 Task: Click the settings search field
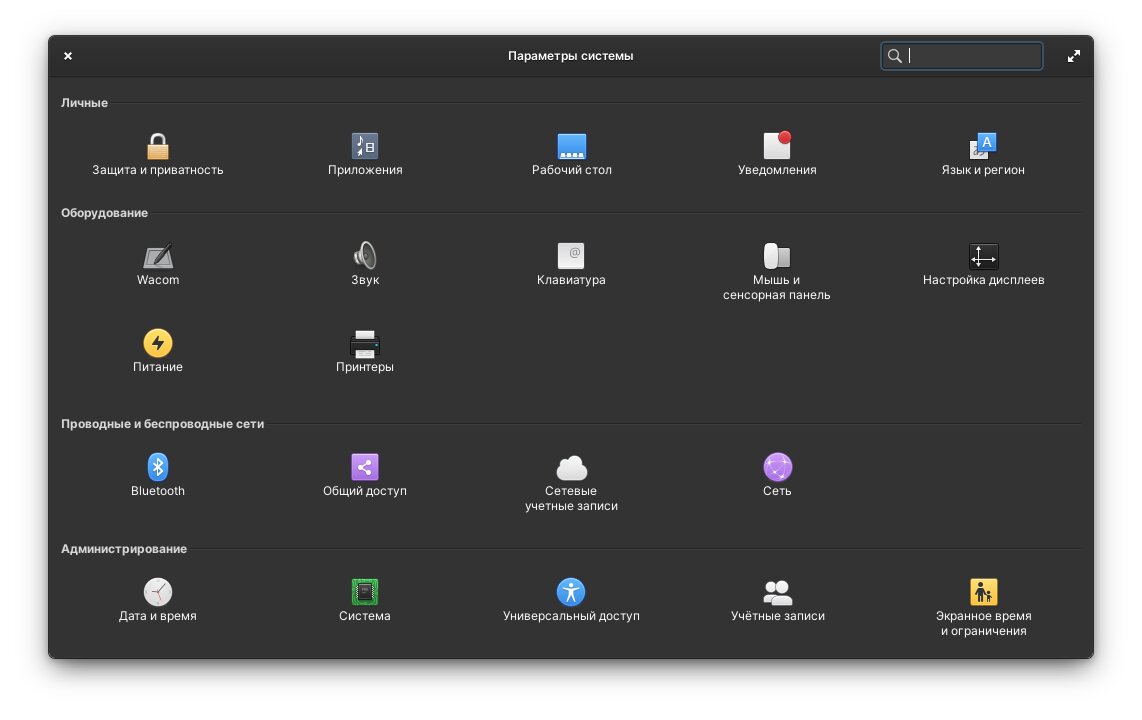970,56
